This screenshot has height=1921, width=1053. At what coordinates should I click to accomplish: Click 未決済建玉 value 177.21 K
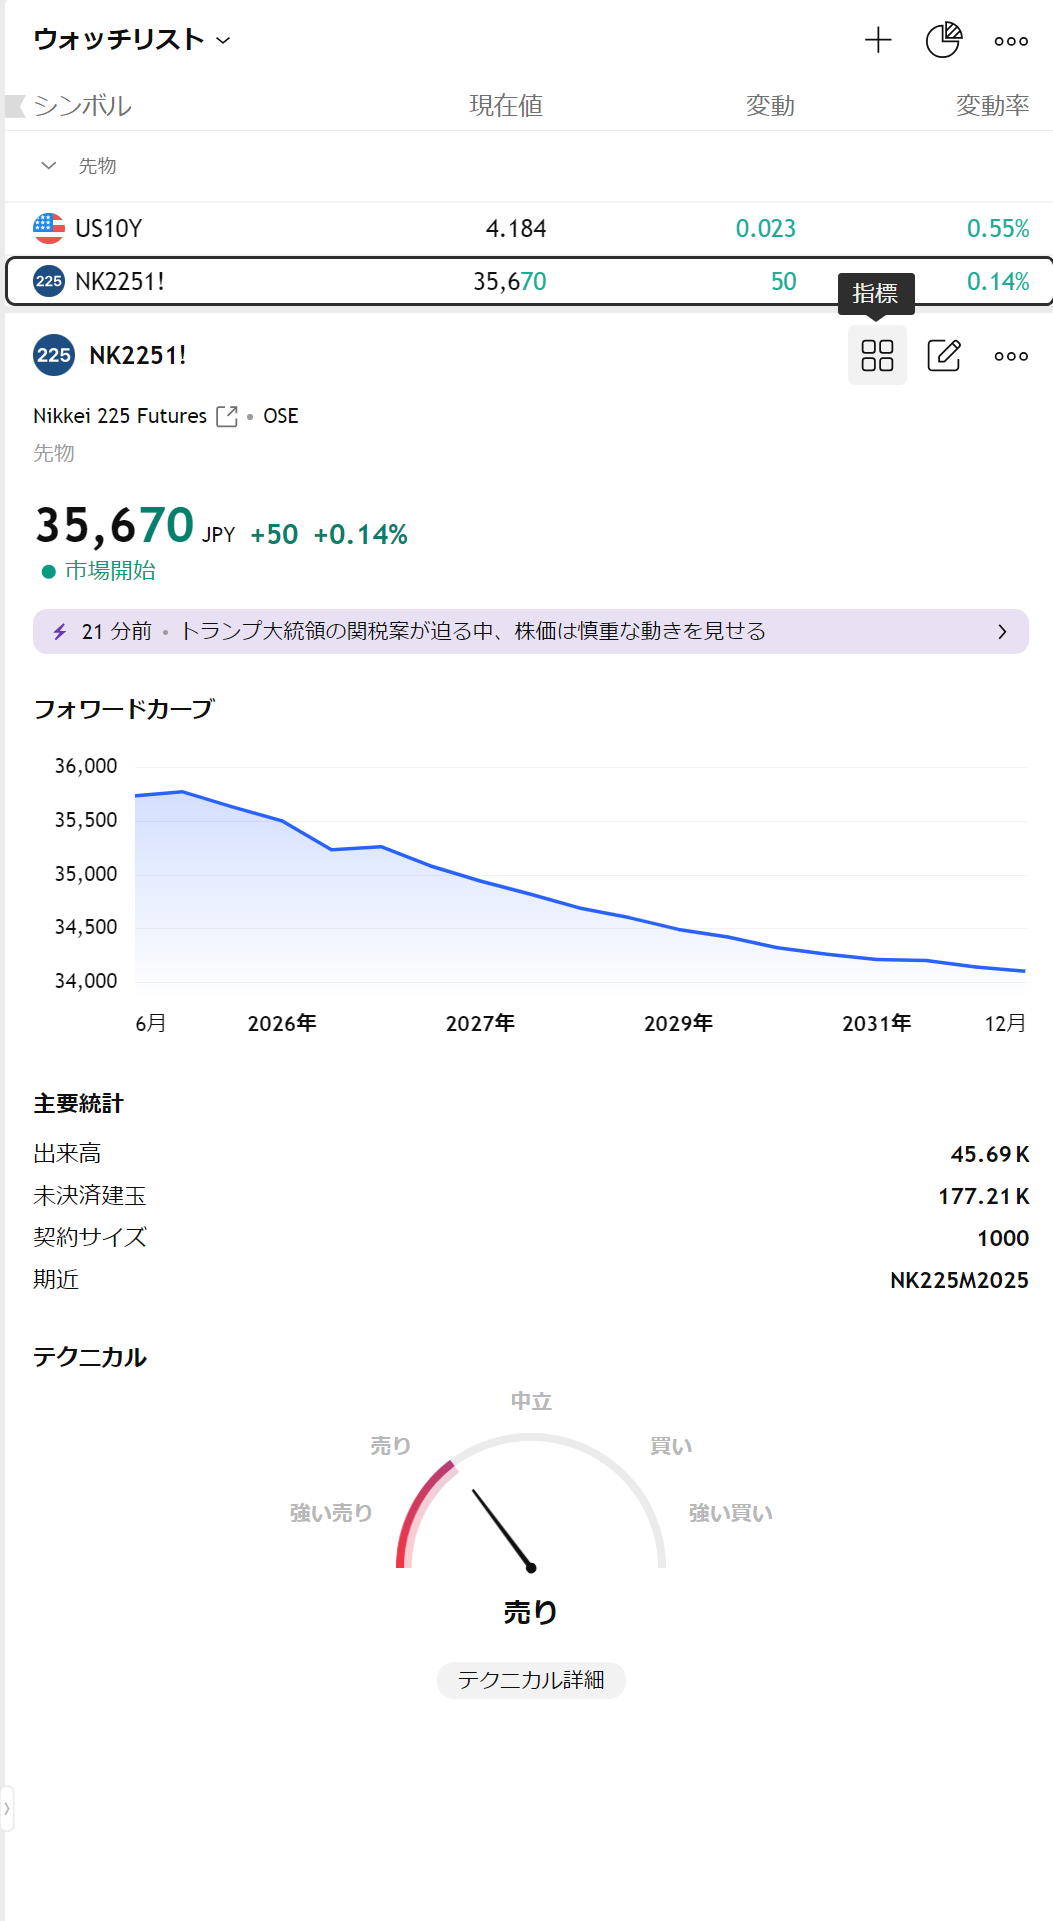tap(984, 1196)
